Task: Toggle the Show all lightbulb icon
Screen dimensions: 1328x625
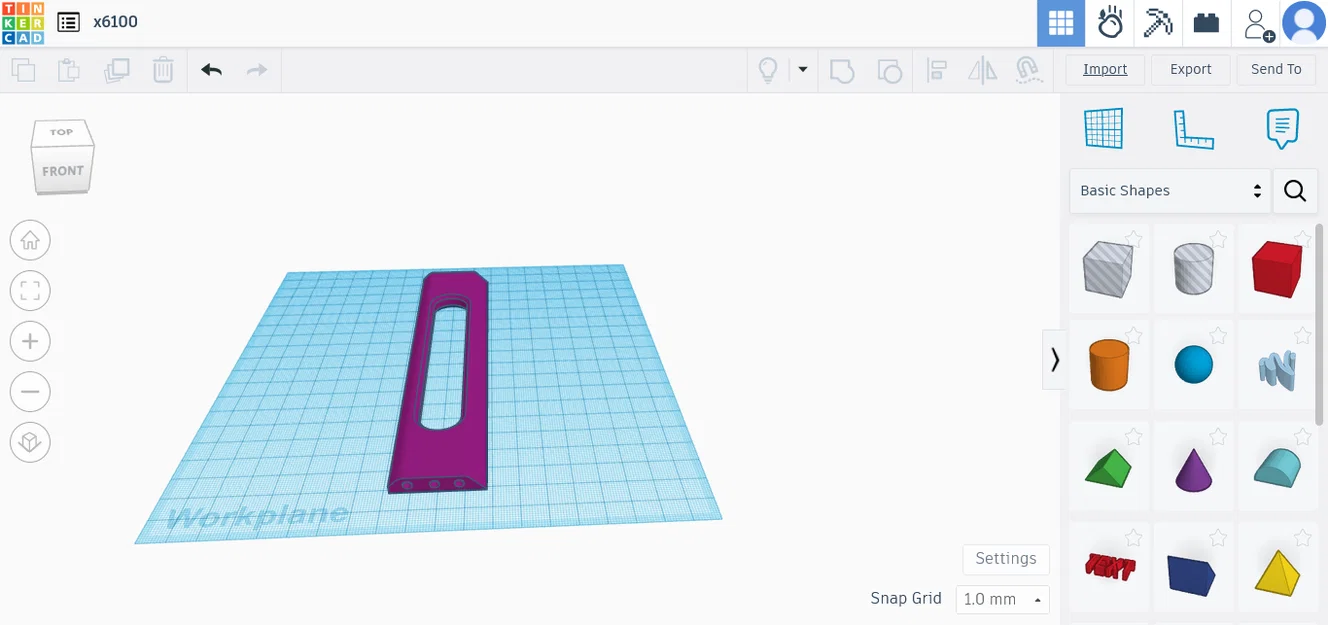Action: tap(768, 70)
